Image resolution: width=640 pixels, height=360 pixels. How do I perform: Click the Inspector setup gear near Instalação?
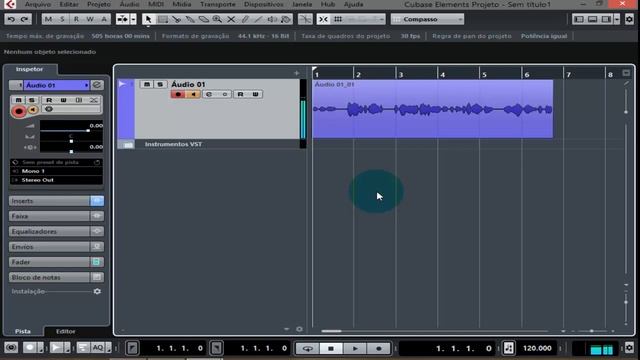(97, 291)
